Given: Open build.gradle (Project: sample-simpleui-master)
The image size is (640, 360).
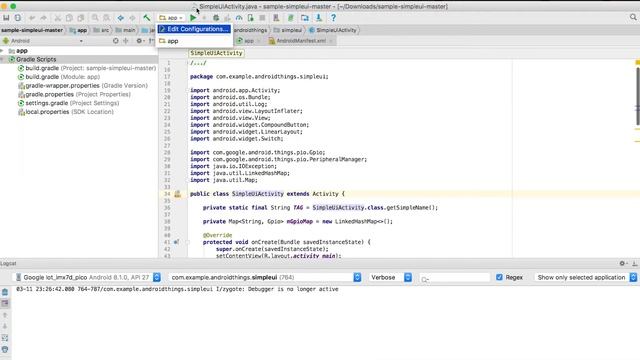Looking at the screenshot, I should [x=87, y=68].
